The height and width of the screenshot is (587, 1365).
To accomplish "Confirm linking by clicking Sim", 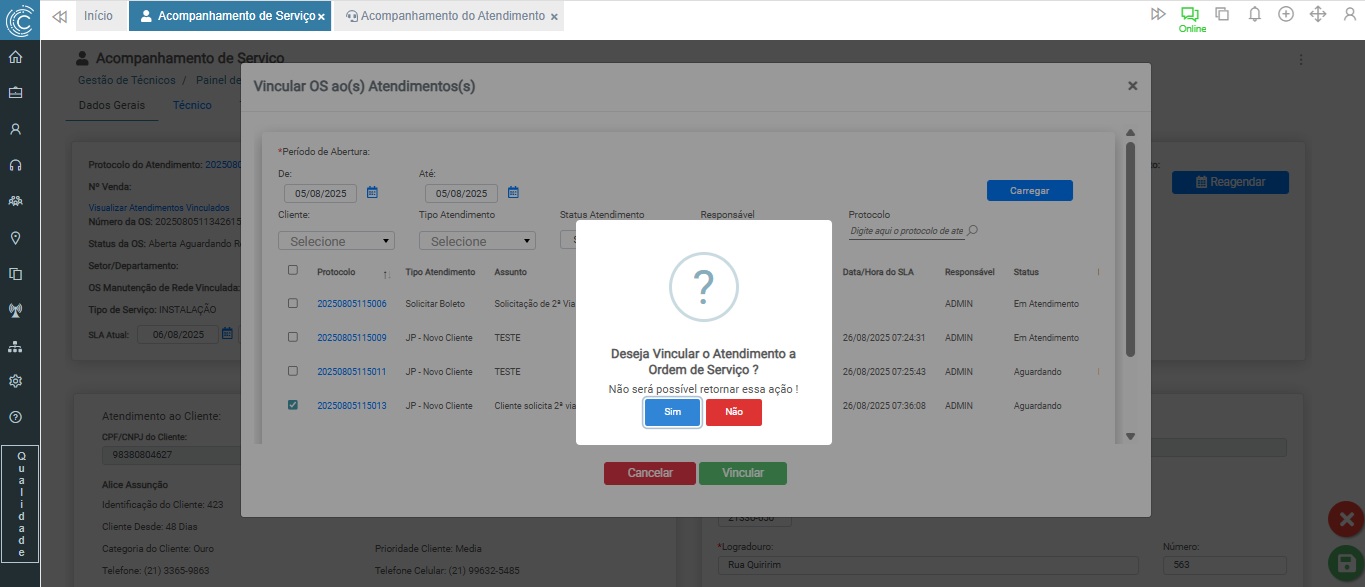I will (x=672, y=412).
